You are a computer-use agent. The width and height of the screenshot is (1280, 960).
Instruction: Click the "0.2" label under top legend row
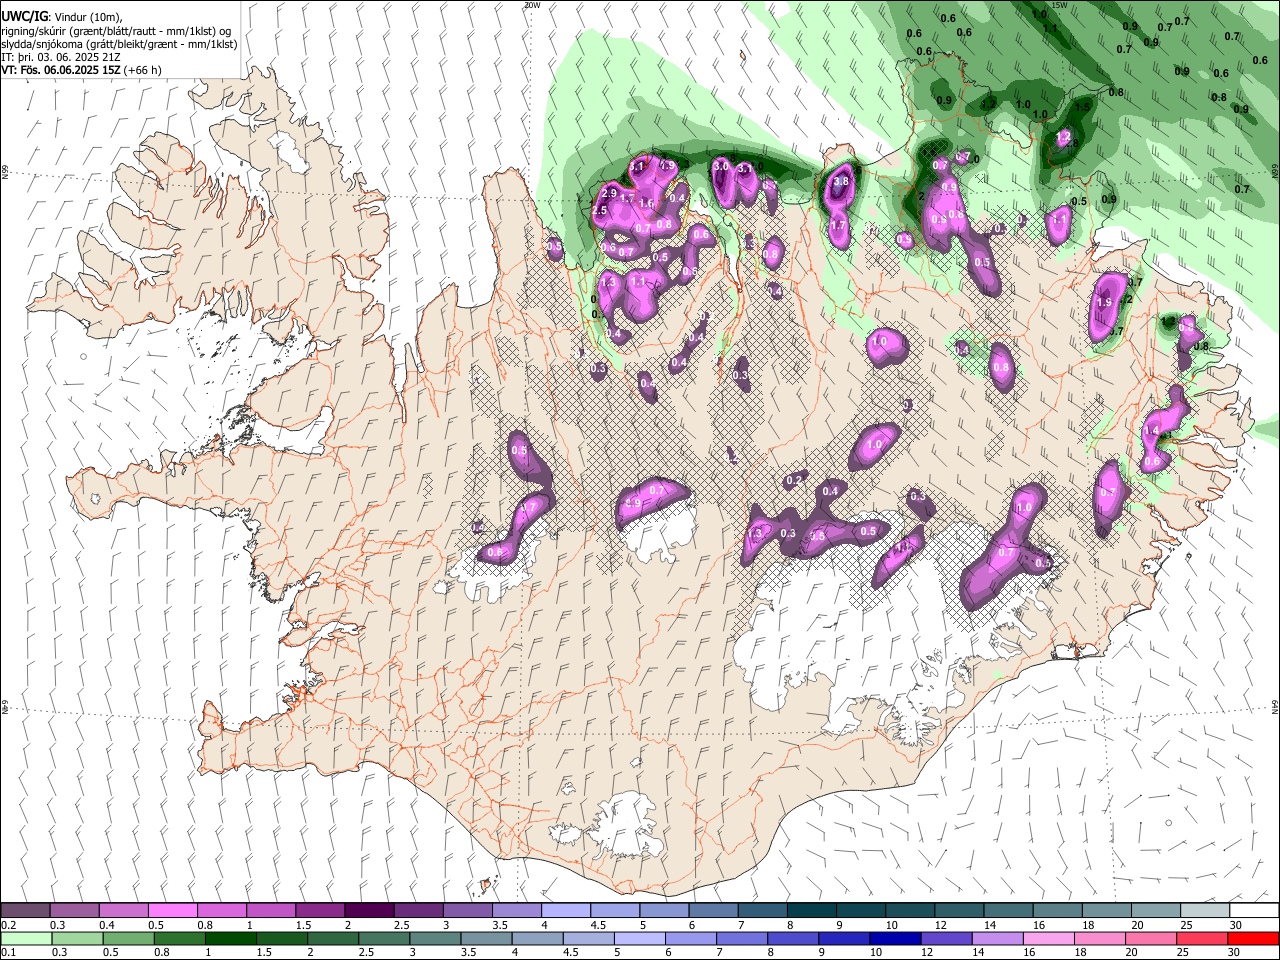pyautogui.click(x=8, y=925)
